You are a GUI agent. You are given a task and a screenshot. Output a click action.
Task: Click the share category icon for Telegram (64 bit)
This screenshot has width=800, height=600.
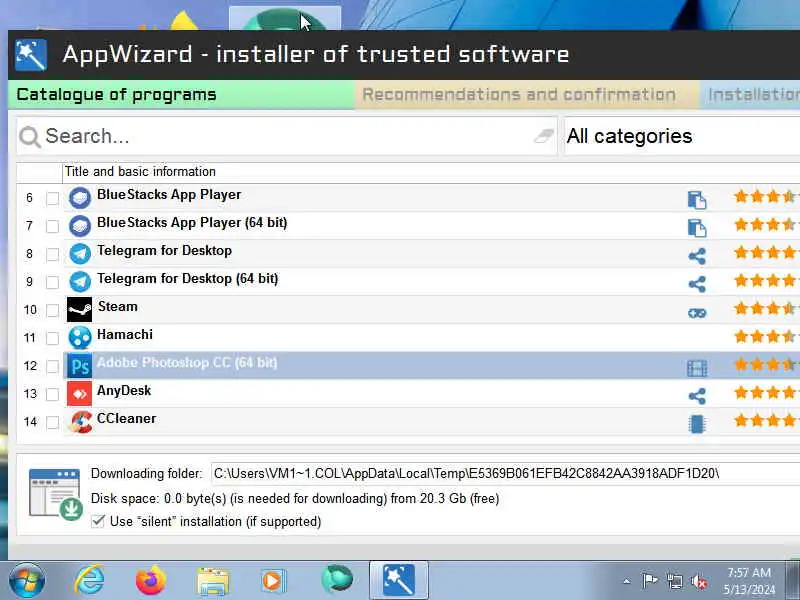697,284
